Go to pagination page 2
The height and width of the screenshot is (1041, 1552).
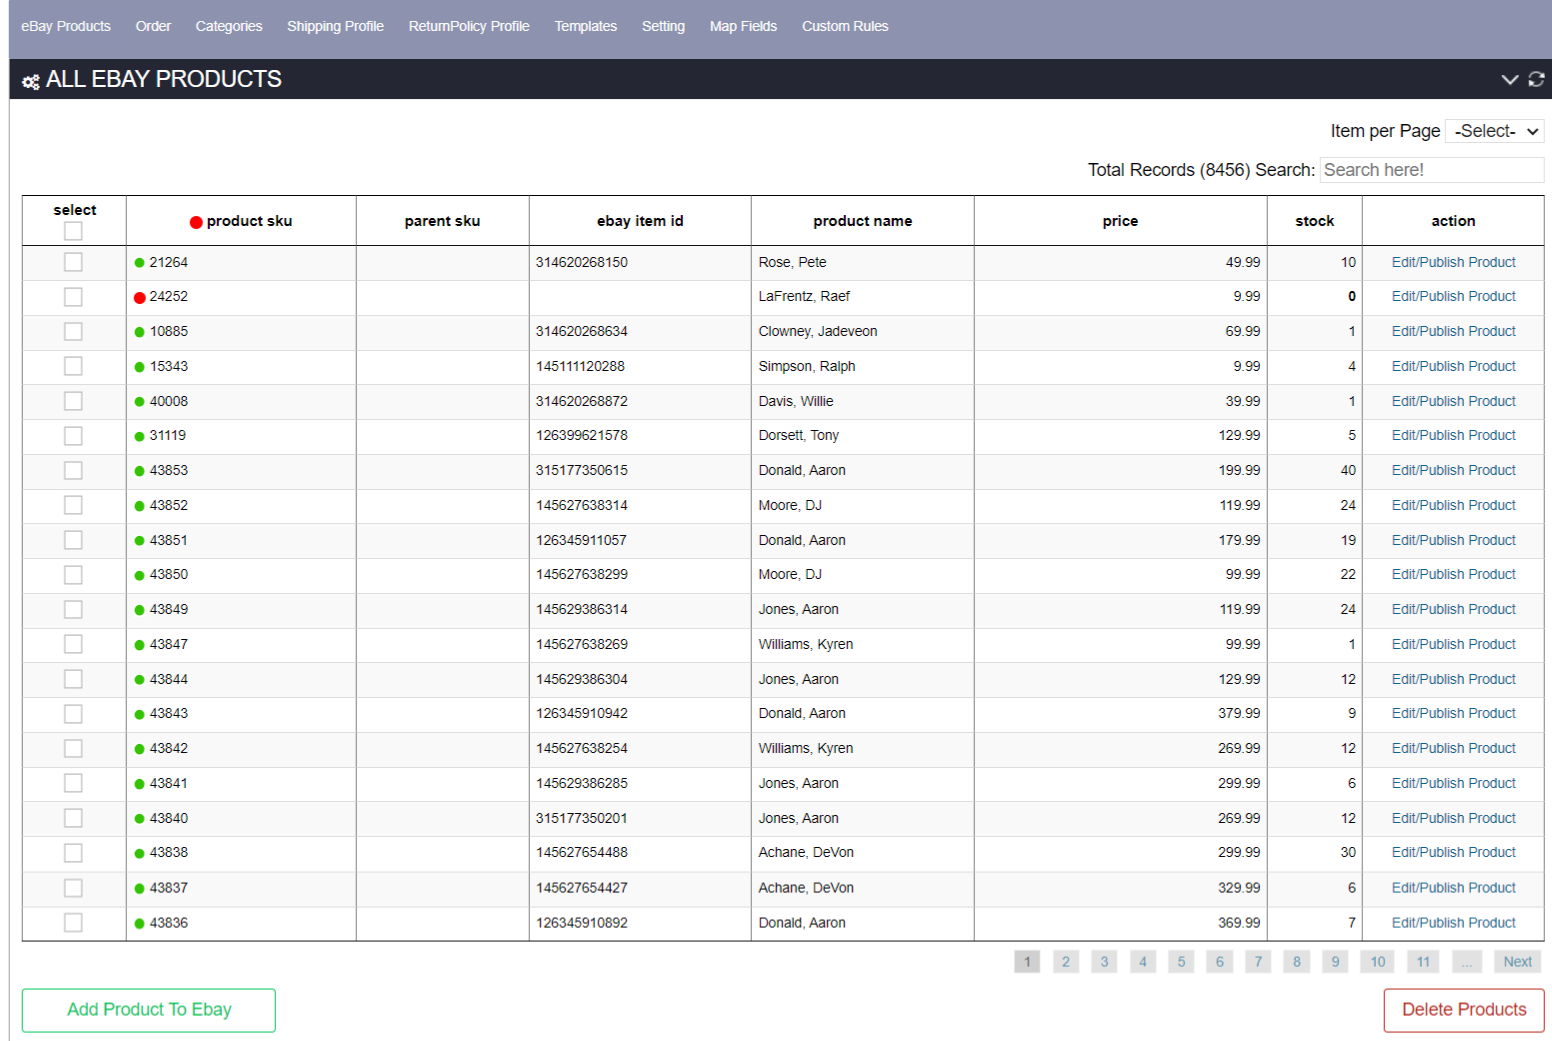pos(1066,962)
